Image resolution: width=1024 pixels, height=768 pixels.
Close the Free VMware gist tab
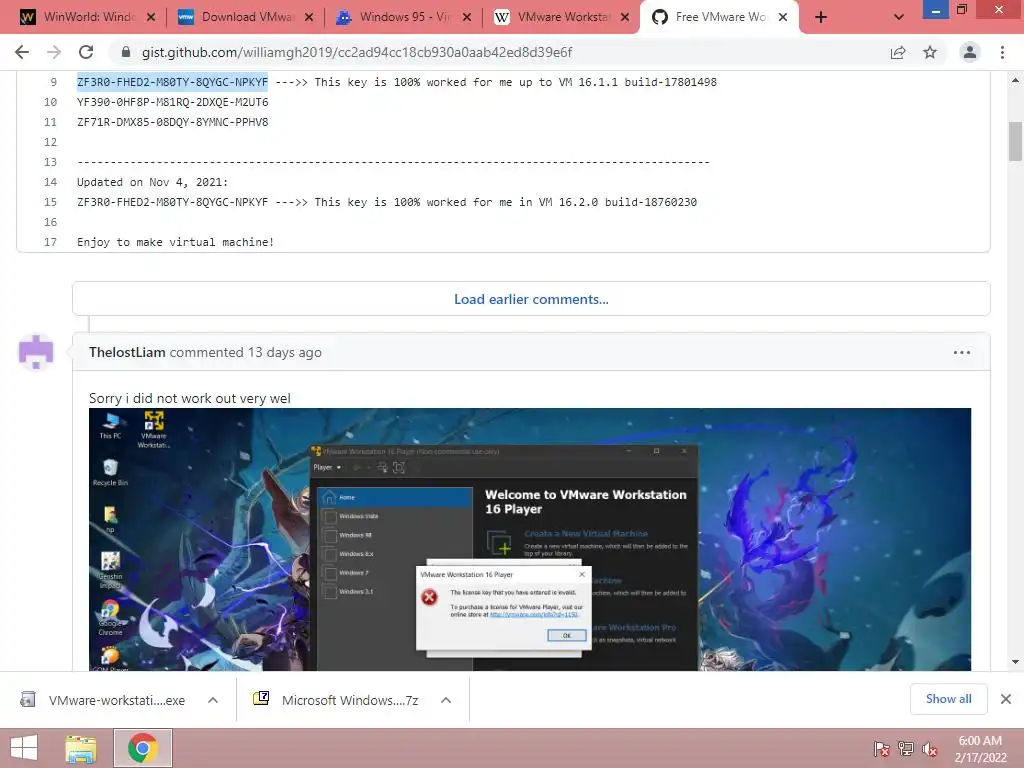[x=783, y=18]
